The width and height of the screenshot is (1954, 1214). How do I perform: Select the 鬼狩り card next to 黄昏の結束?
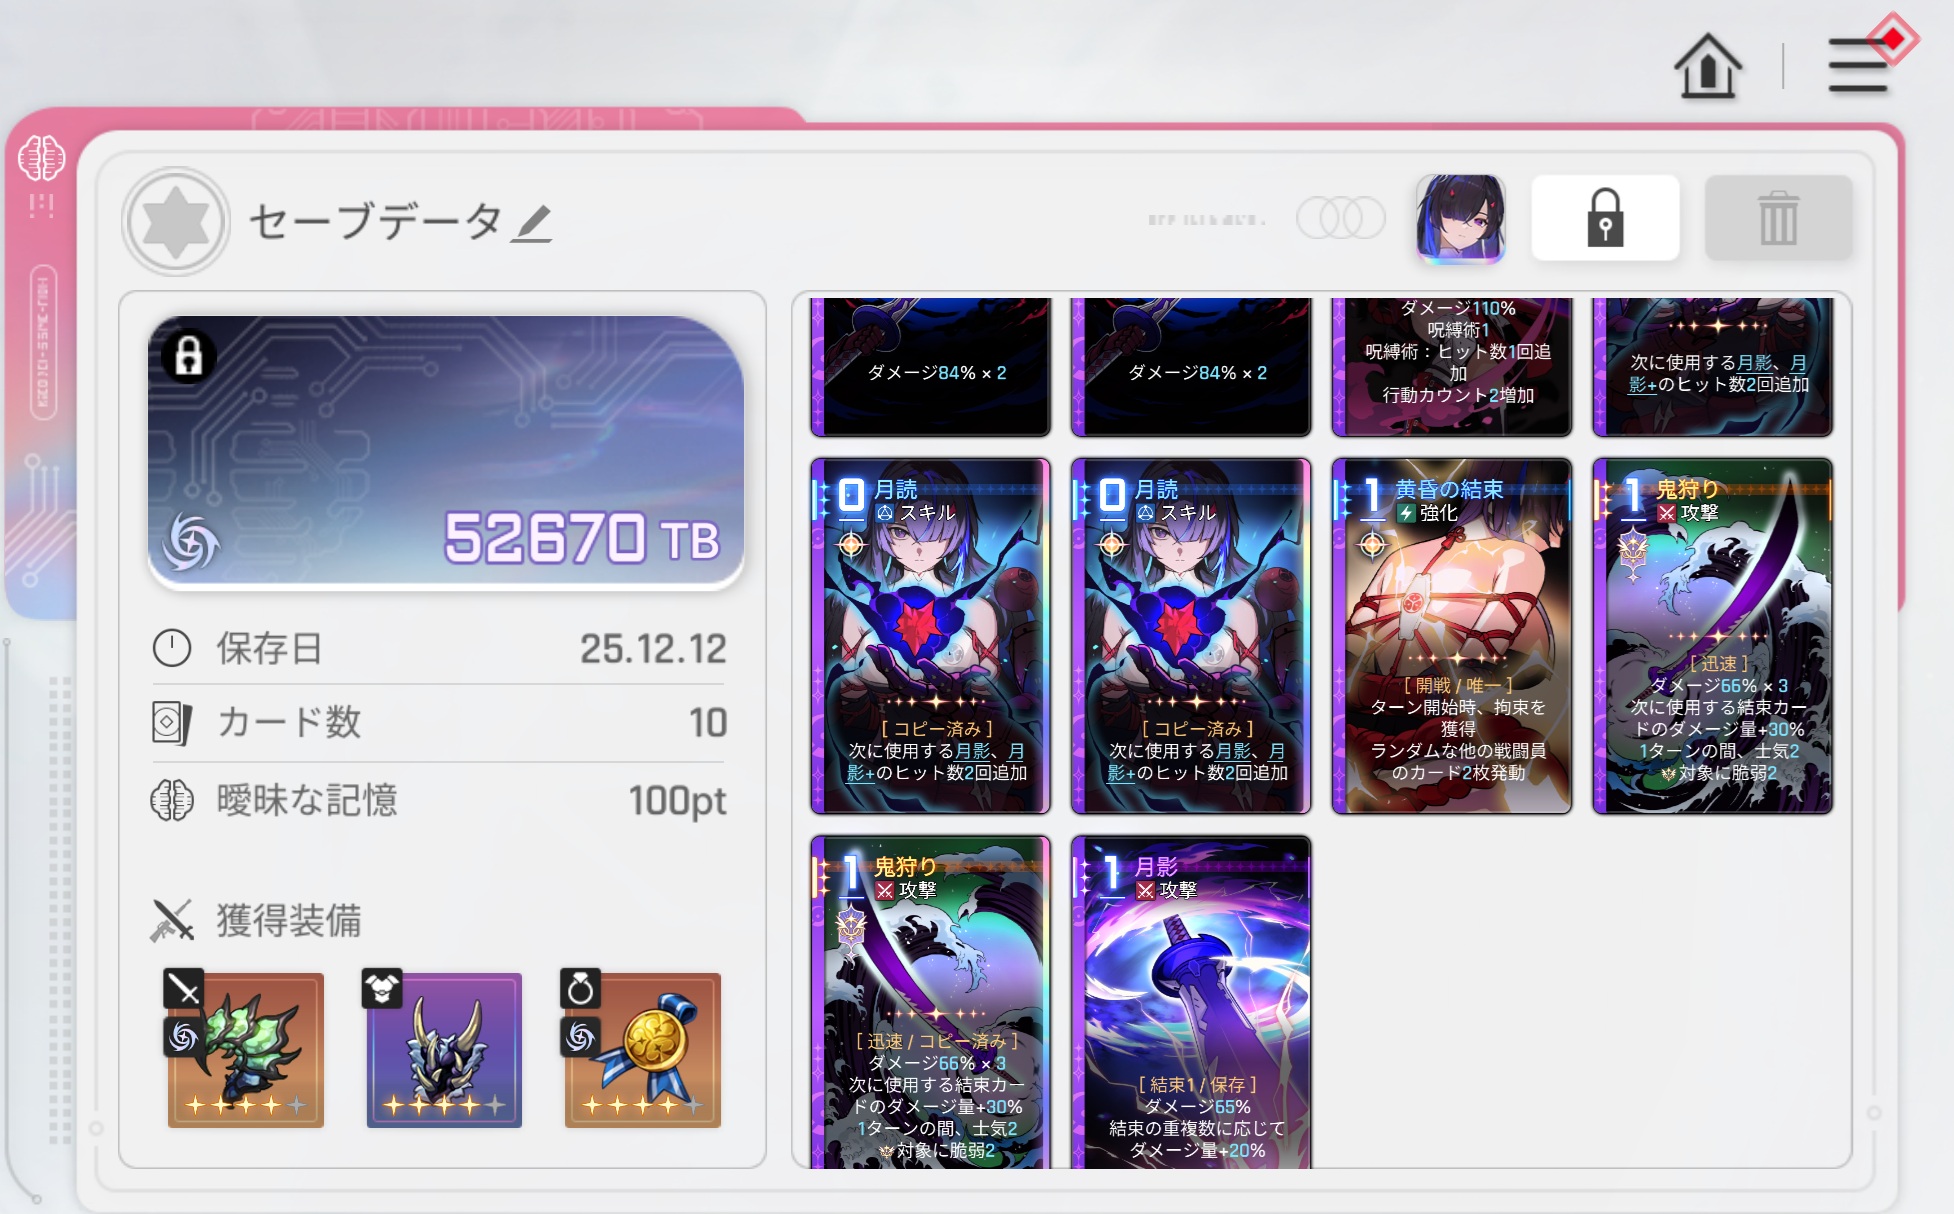coord(1712,636)
